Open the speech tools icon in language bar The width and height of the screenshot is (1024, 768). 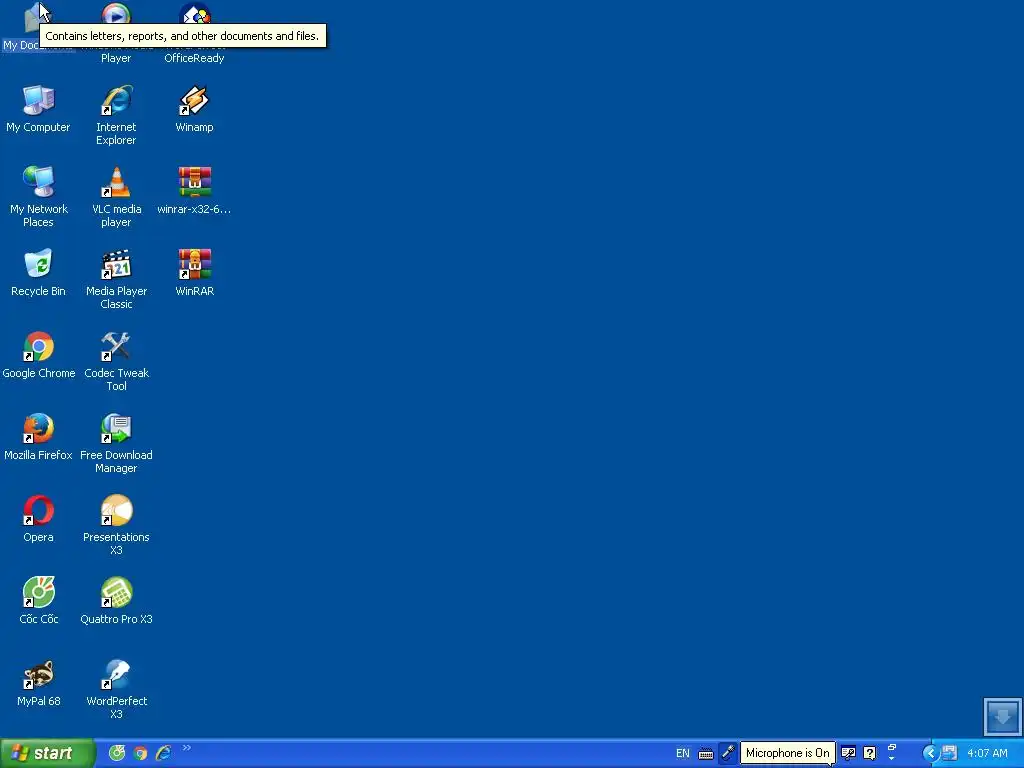(848, 753)
